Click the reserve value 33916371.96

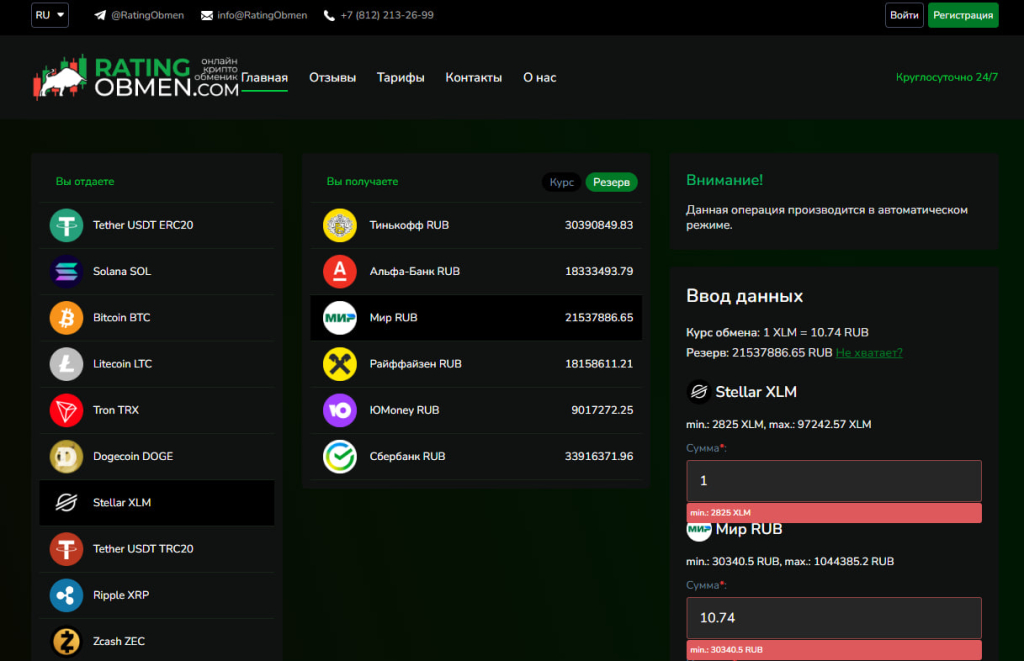[x=599, y=457]
